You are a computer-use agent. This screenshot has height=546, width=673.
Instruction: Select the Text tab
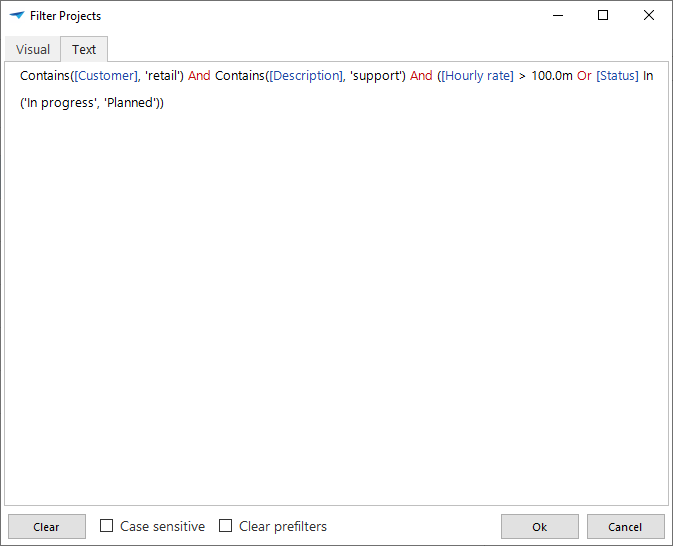(x=84, y=50)
